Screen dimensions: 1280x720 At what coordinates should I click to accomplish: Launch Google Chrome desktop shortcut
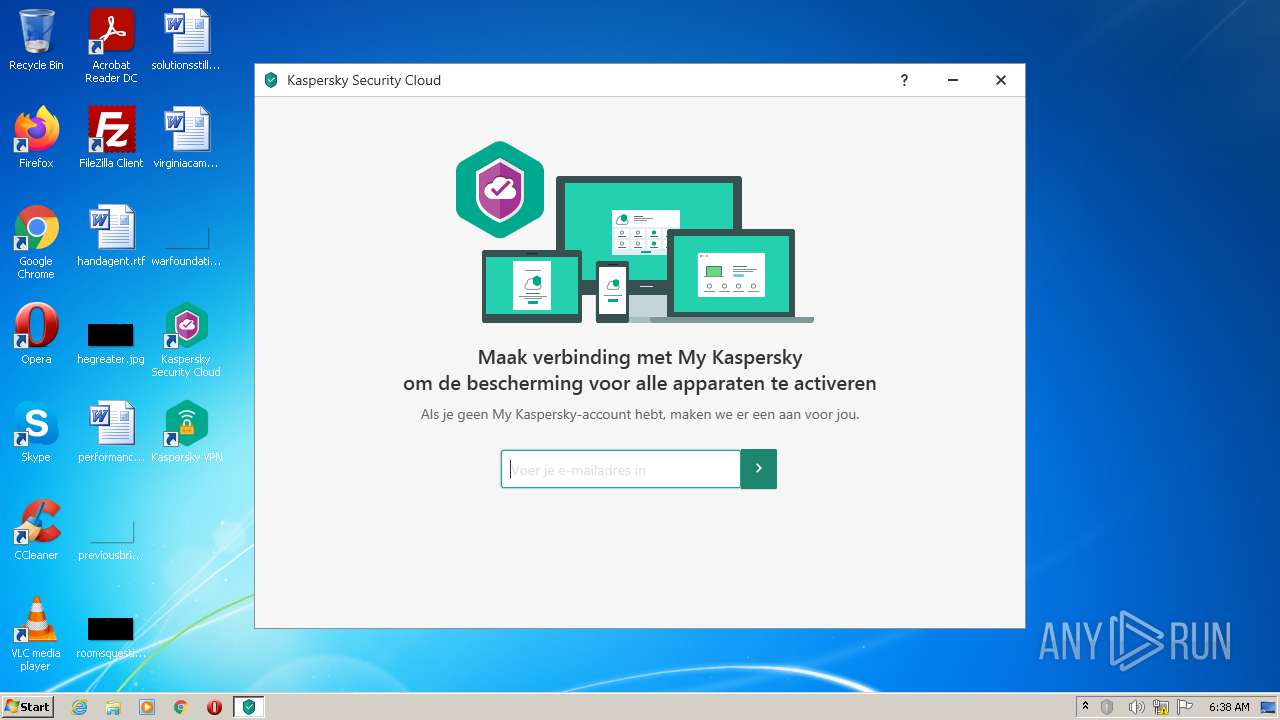tap(36, 242)
